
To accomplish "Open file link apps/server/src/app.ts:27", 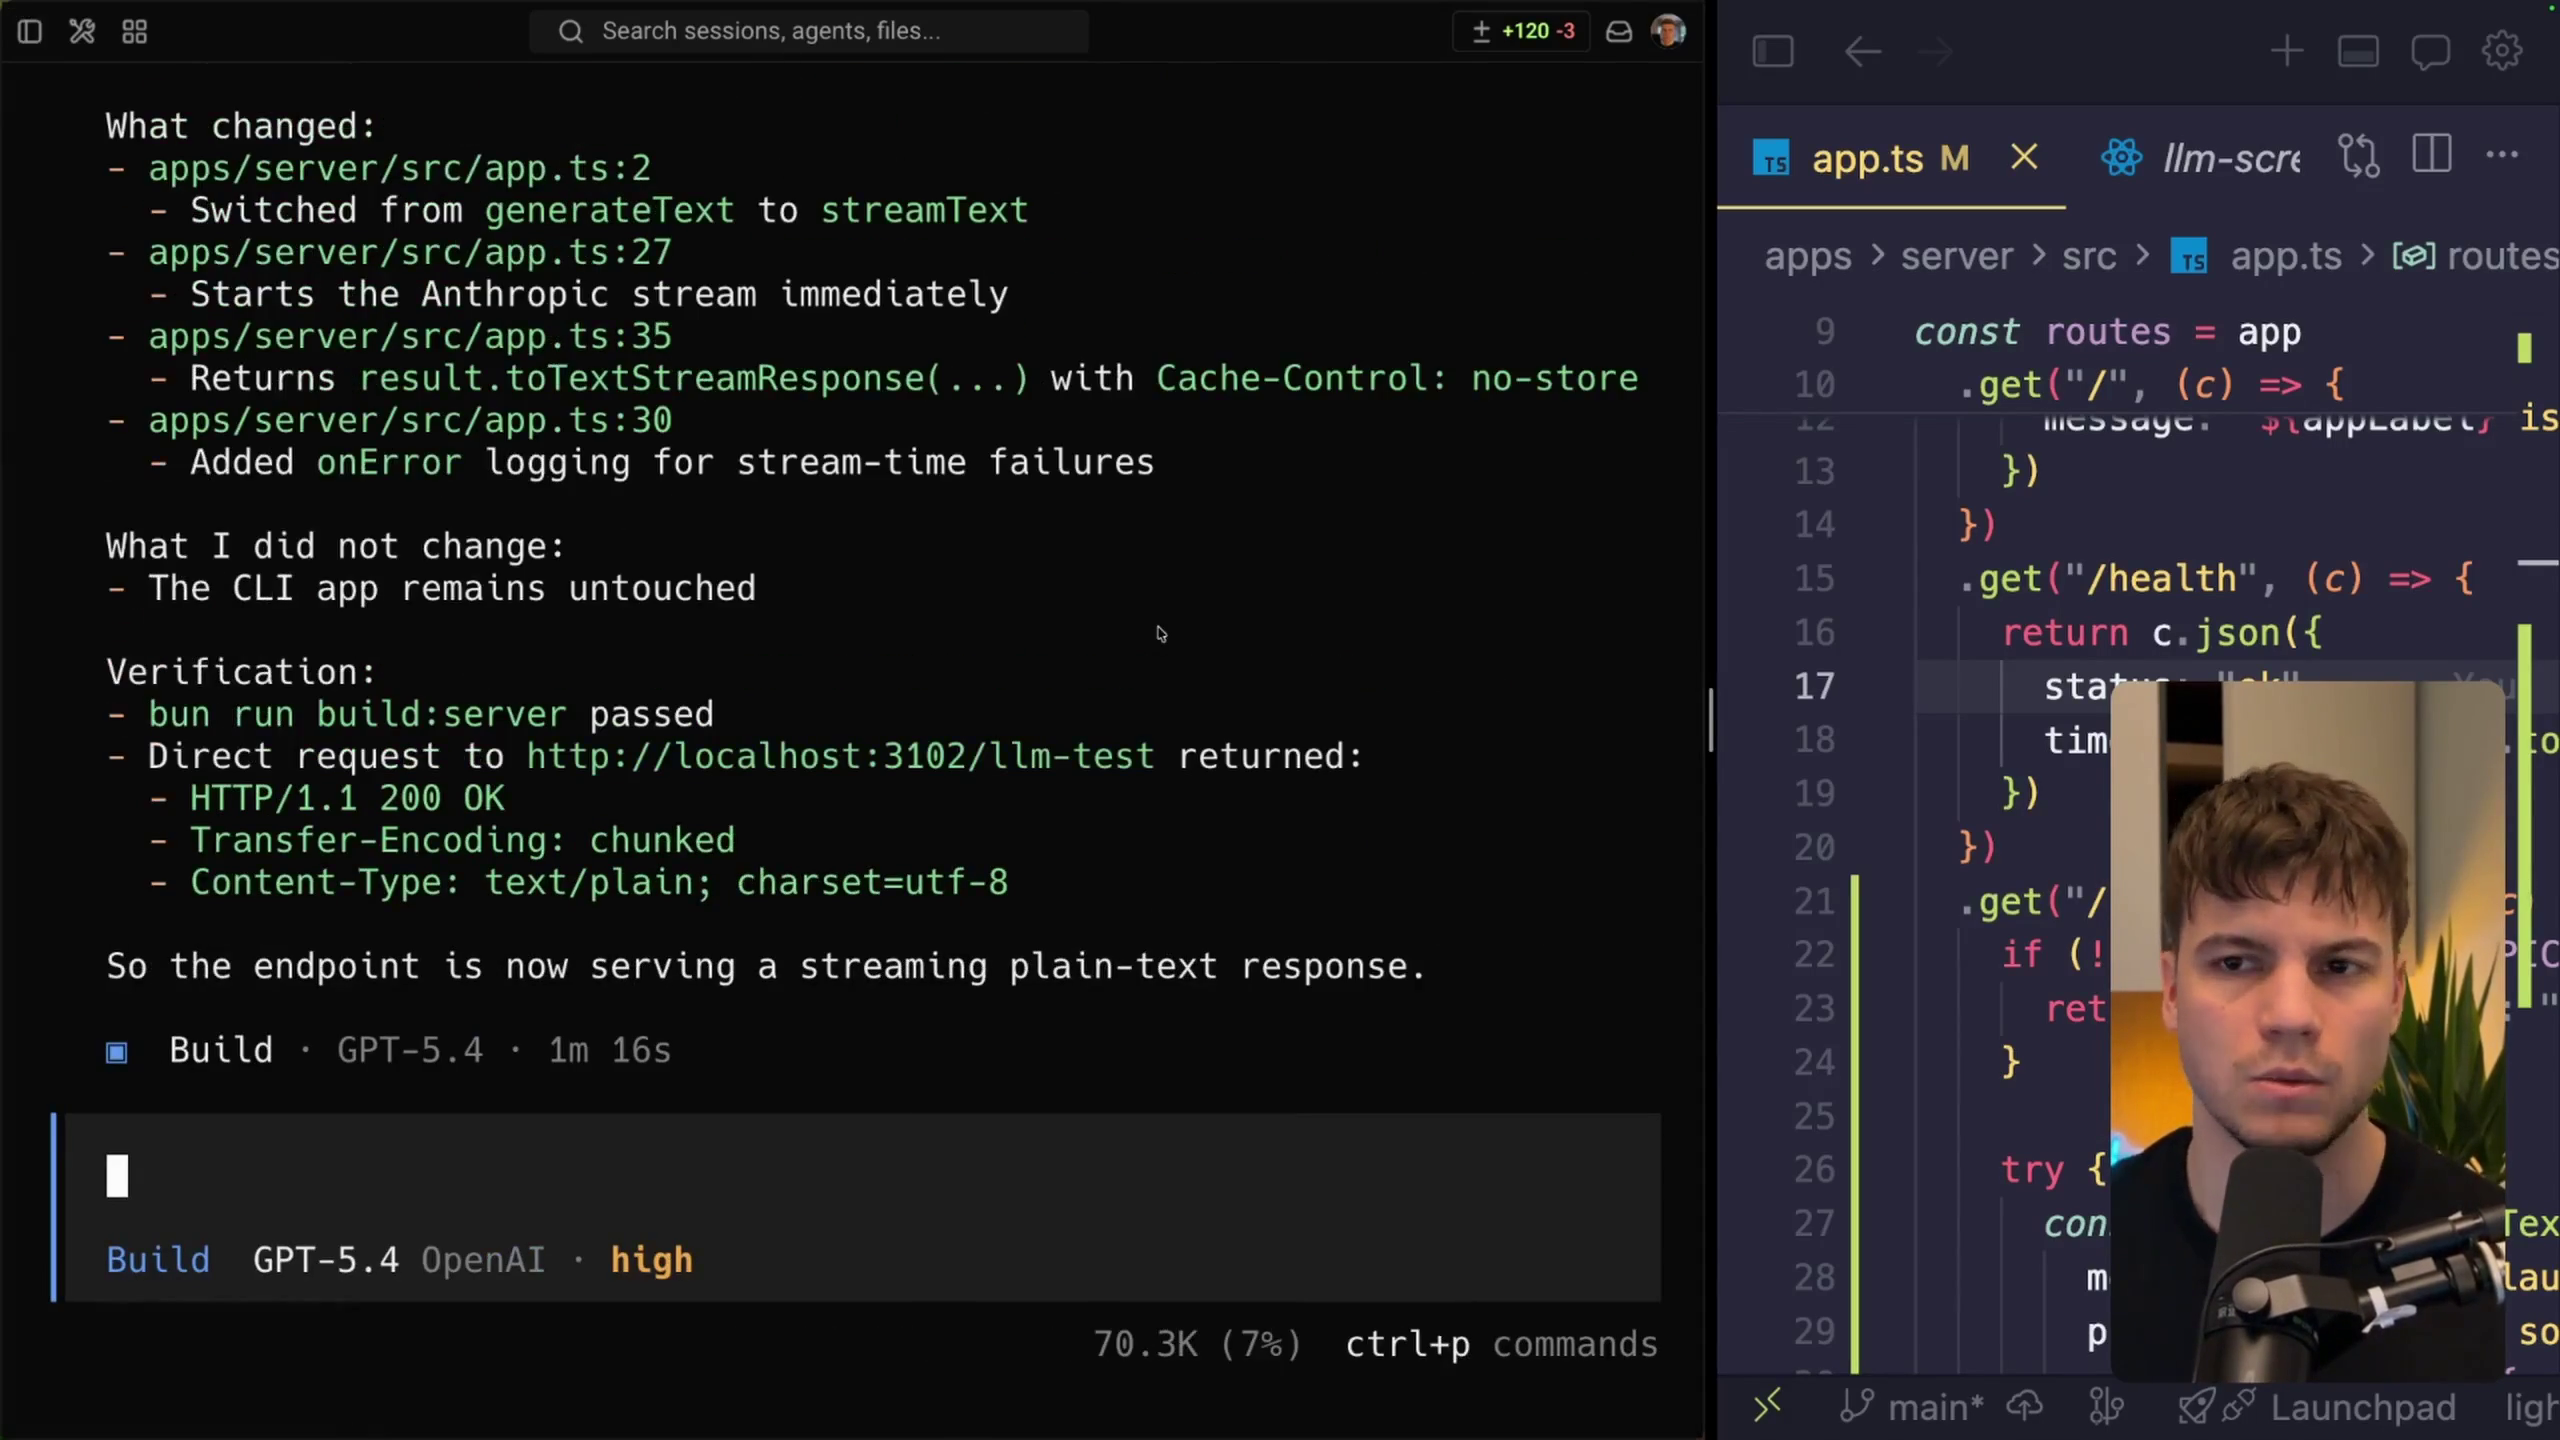I will coord(410,252).
